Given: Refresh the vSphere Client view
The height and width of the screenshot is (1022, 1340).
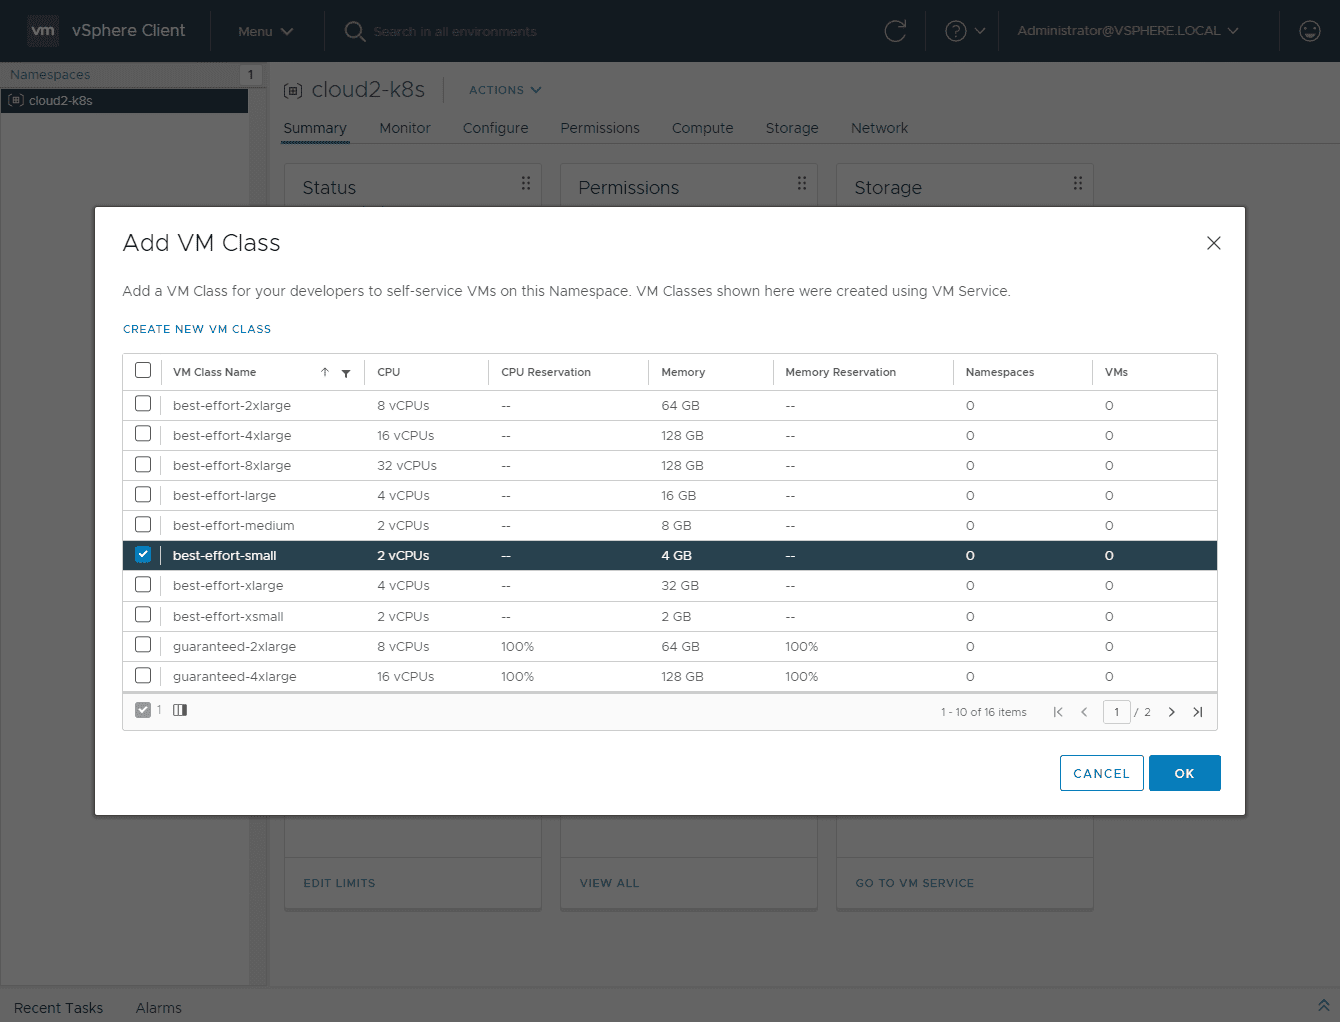Looking at the screenshot, I should point(895,31).
